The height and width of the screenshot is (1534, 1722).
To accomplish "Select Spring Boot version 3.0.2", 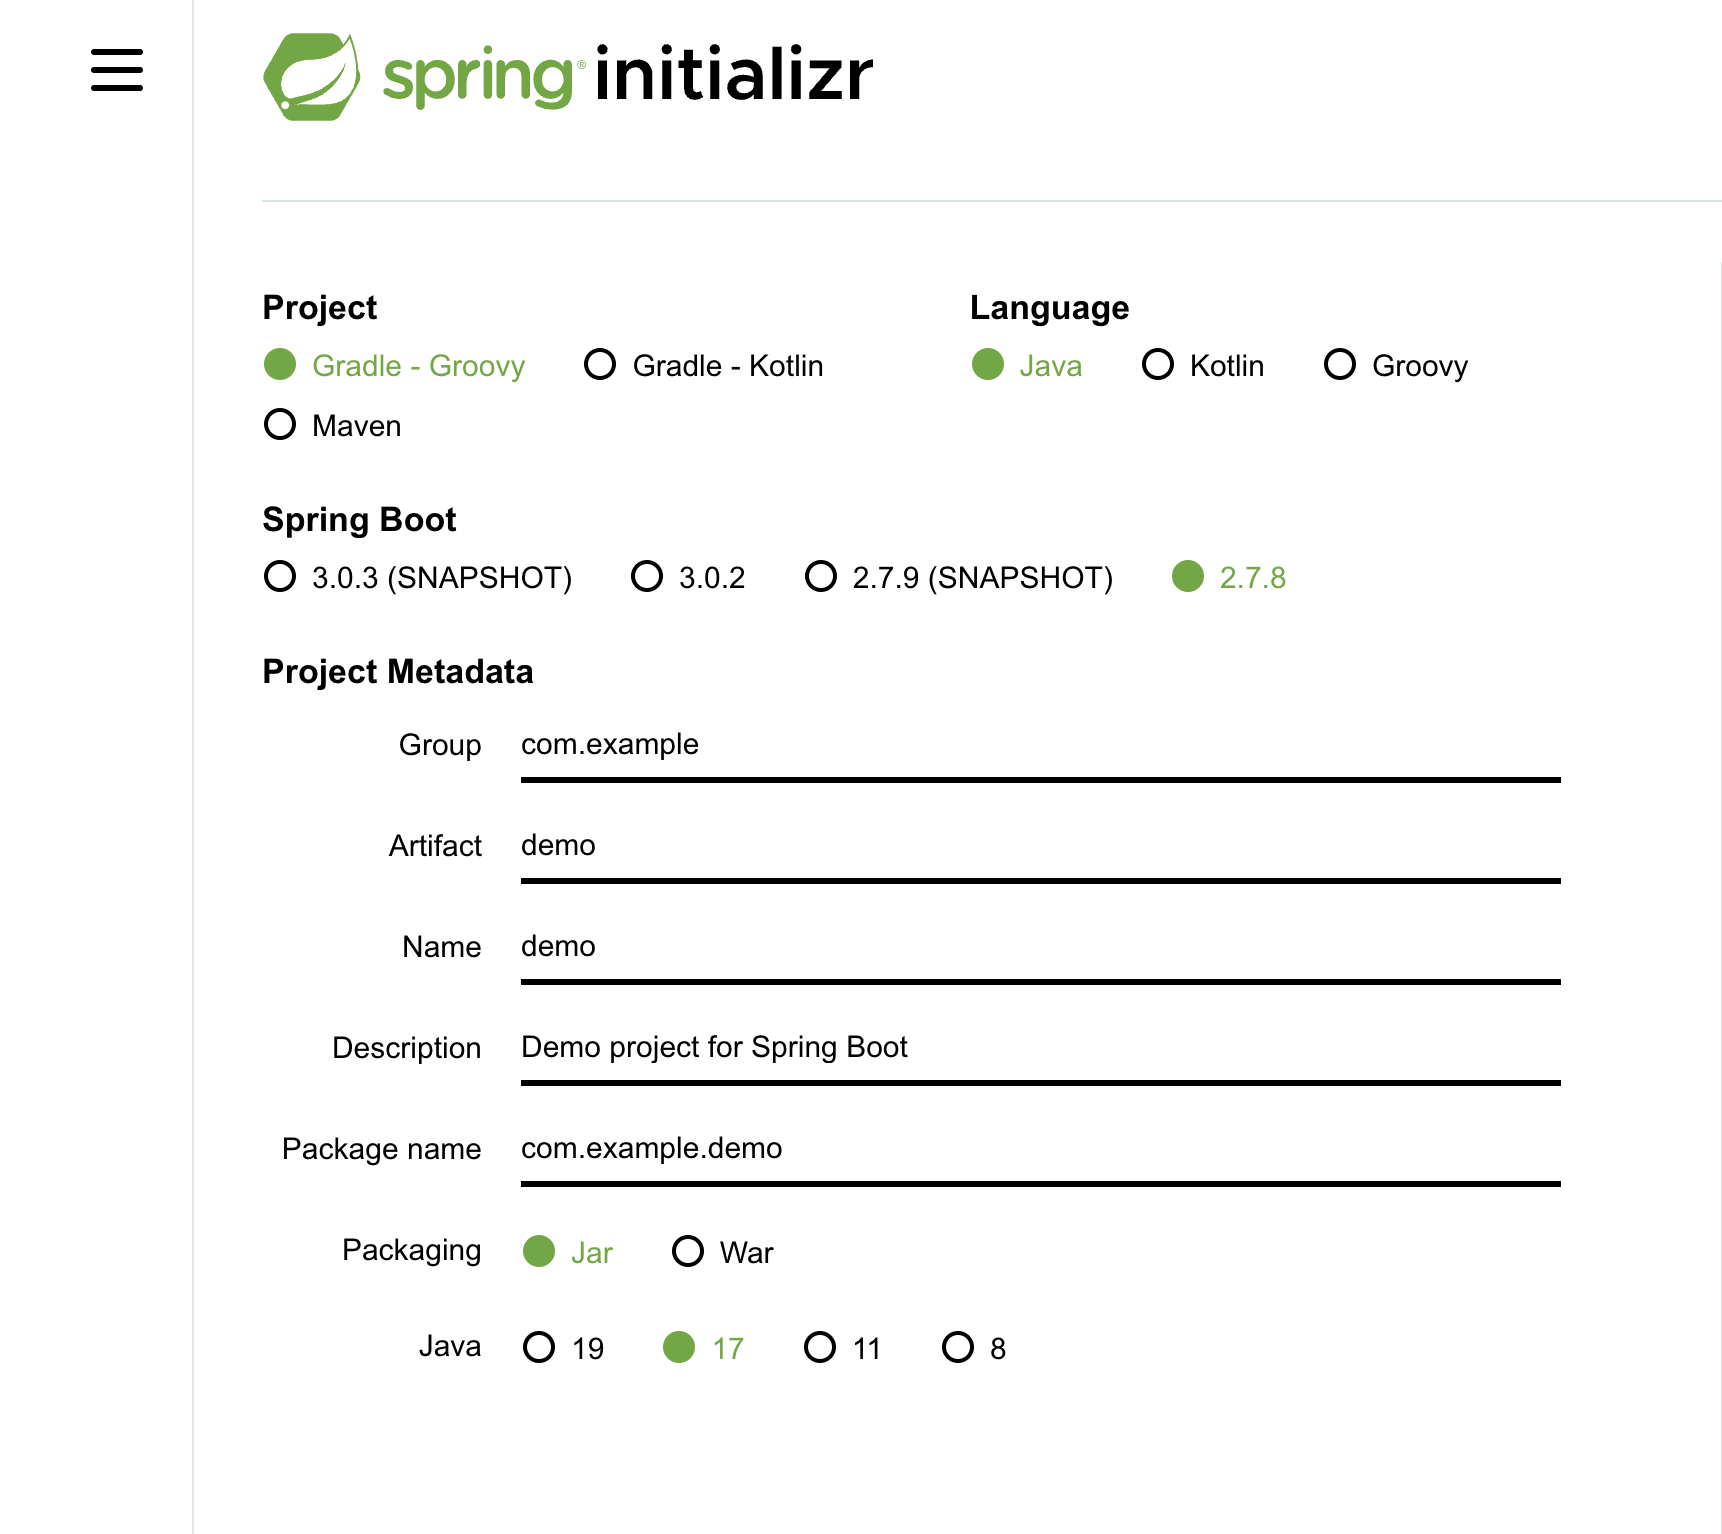I will coord(688,577).
